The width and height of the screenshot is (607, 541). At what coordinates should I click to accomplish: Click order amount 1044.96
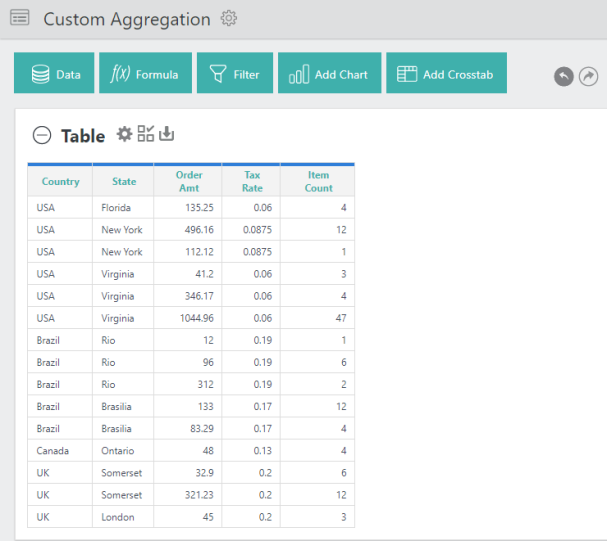[188, 318]
